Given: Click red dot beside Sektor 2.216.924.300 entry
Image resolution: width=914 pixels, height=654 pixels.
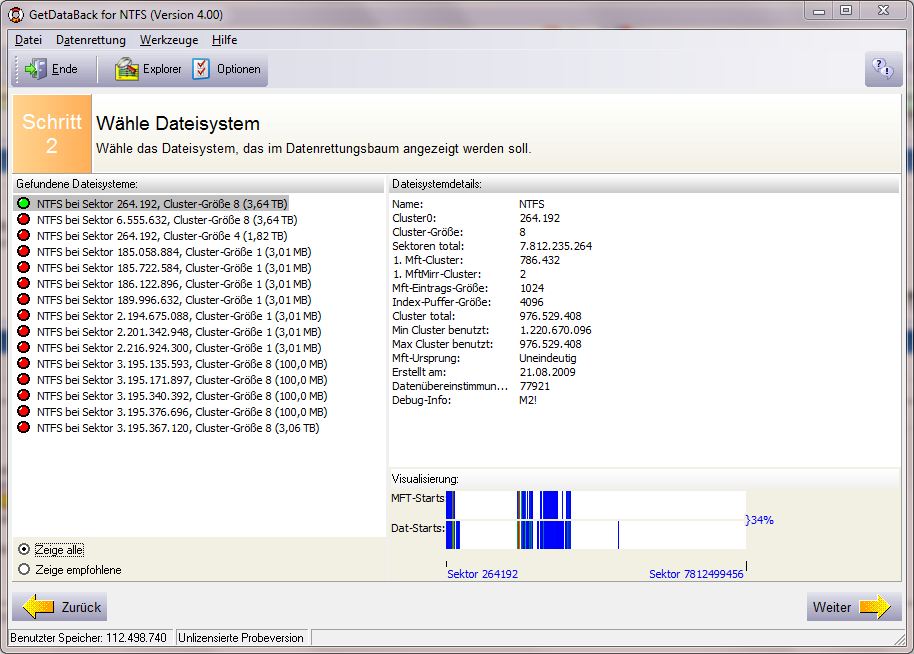Looking at the screenshot, I should tap(23, 347).
